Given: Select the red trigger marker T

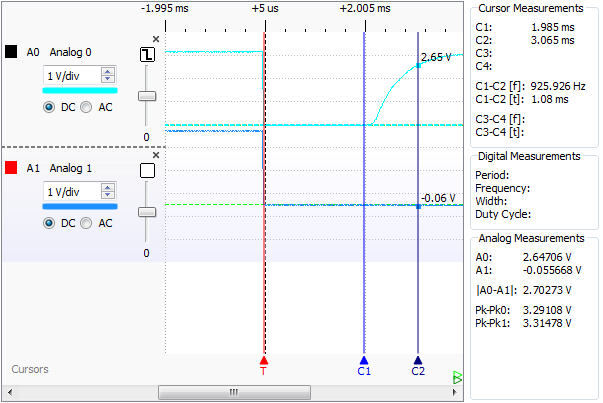Looking at the screenshot, I should [263, 365].
